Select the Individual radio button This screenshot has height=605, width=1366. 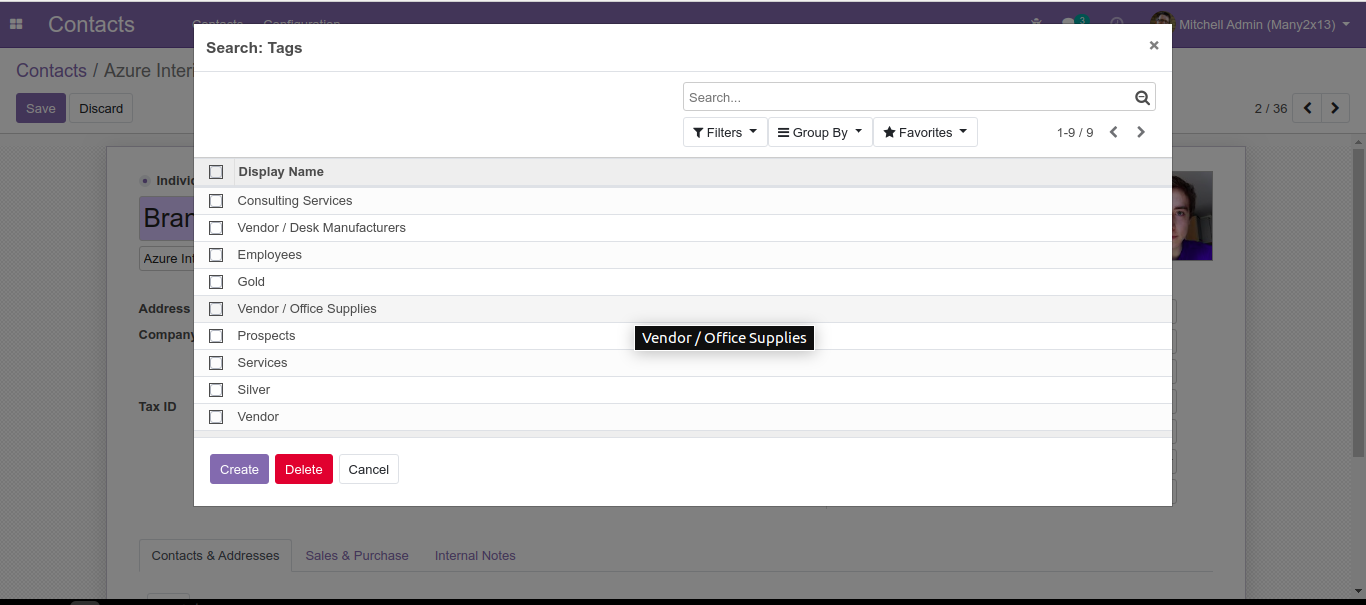coord(145,181)
